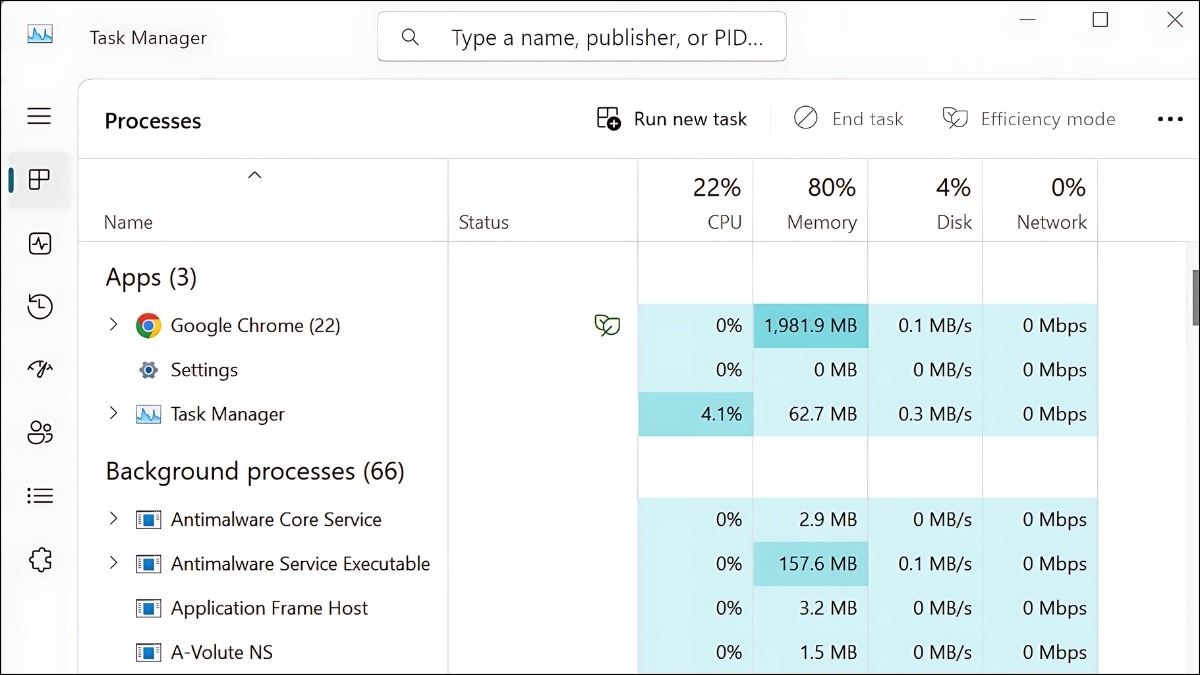Image resolution: width=1200 pixels, height=675 pixels.
Task: Open the Startup apps page icon
Action: pyautogui.click(x=40, y=370)
